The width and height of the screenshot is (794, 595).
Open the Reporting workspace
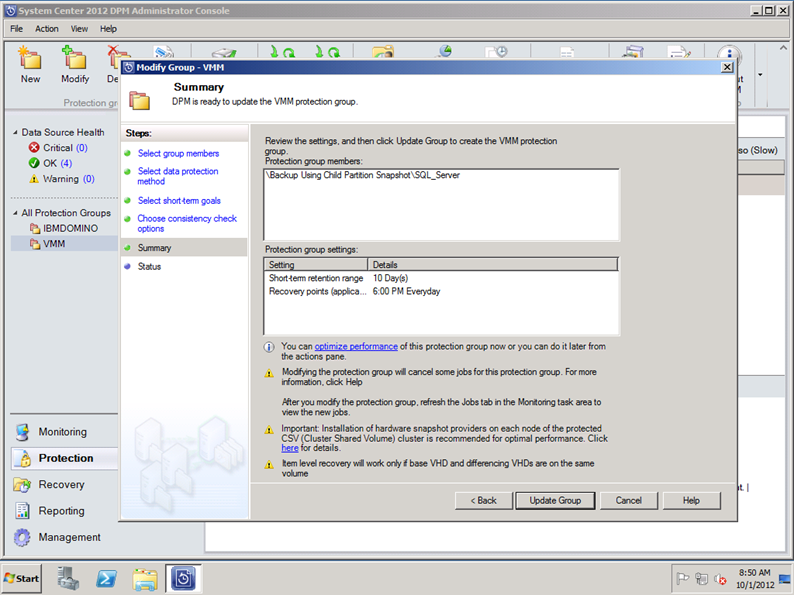point(63,511)
